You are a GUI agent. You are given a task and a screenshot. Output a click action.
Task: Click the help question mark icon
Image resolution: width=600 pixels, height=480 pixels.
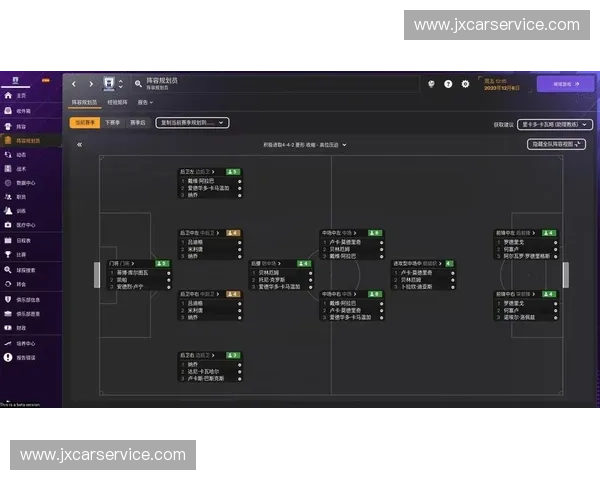[448, 84]
